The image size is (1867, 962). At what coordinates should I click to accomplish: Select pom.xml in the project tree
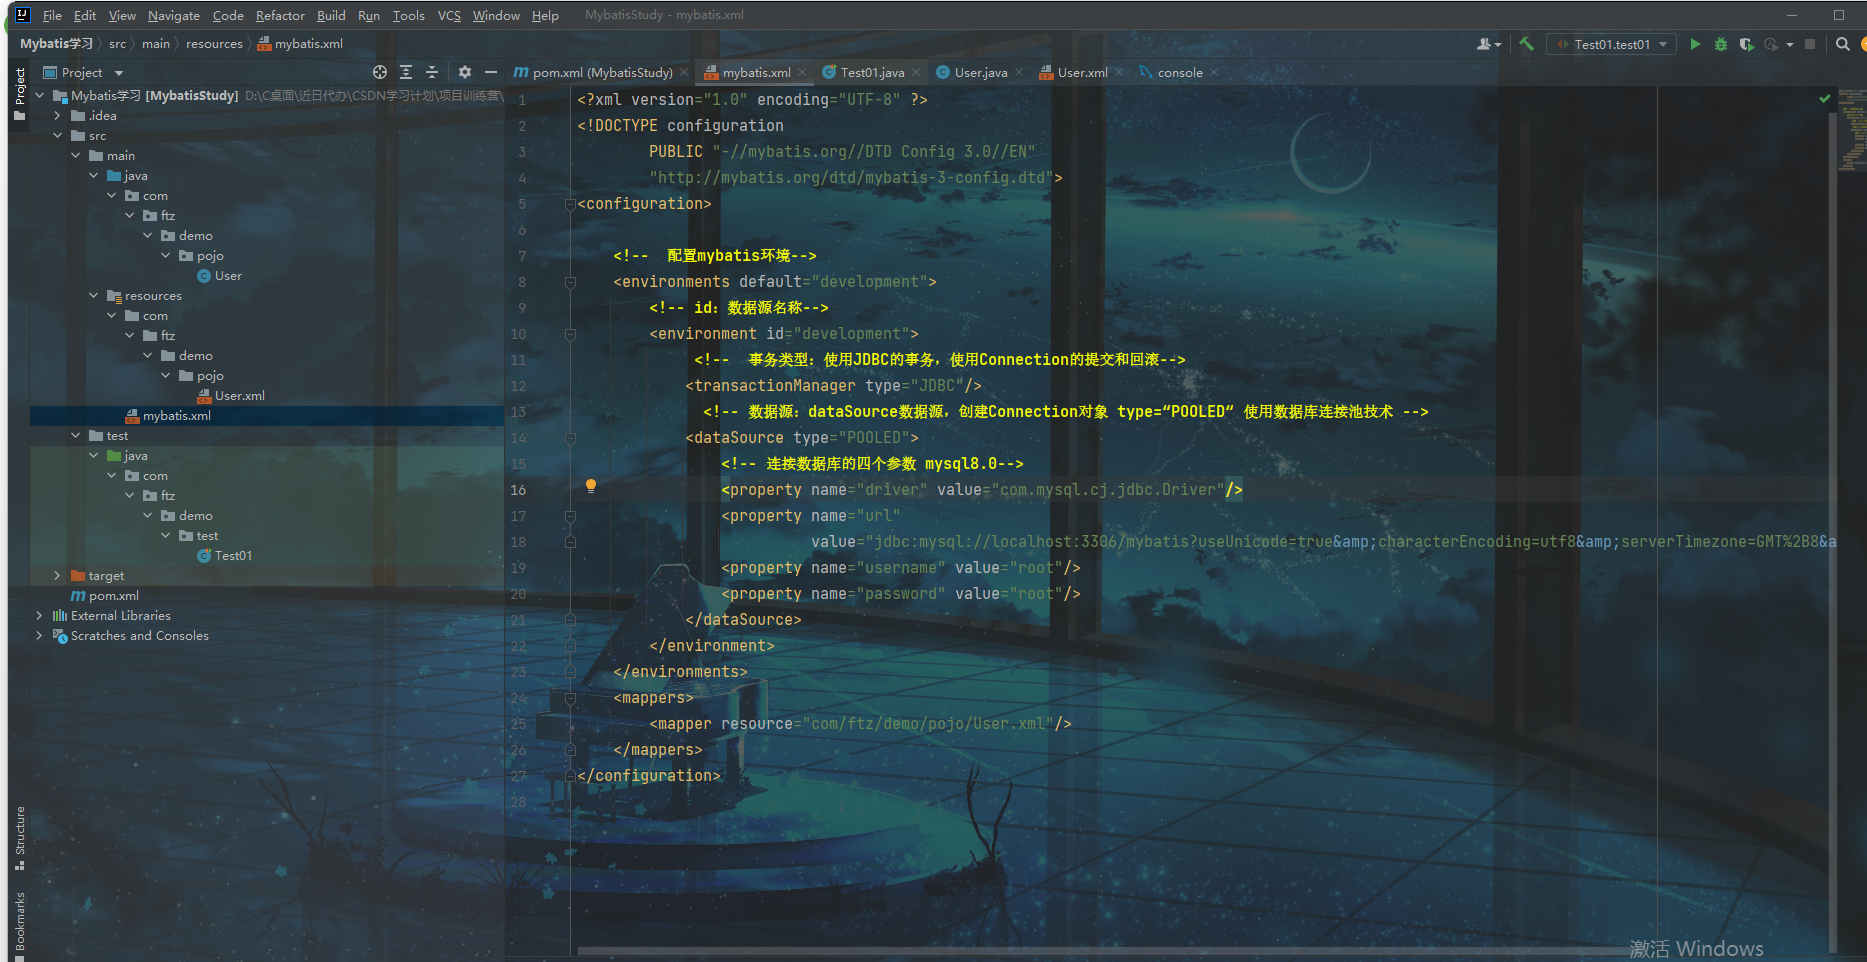[x=105, y=595]
